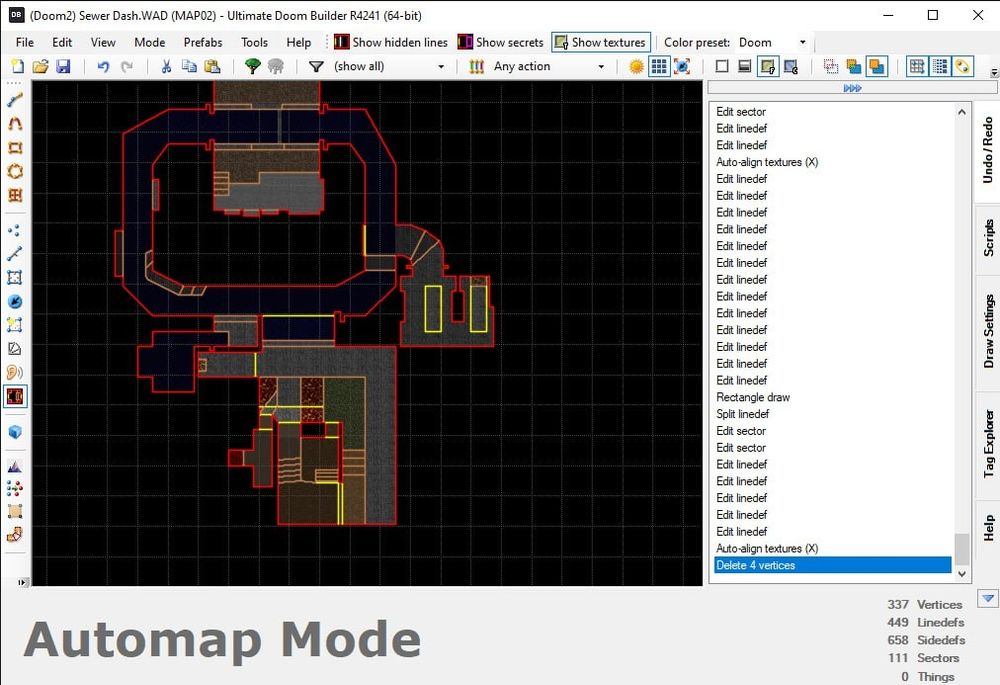Select the Split linedef history entry
1000x685 pixels.
coord(833,414)
